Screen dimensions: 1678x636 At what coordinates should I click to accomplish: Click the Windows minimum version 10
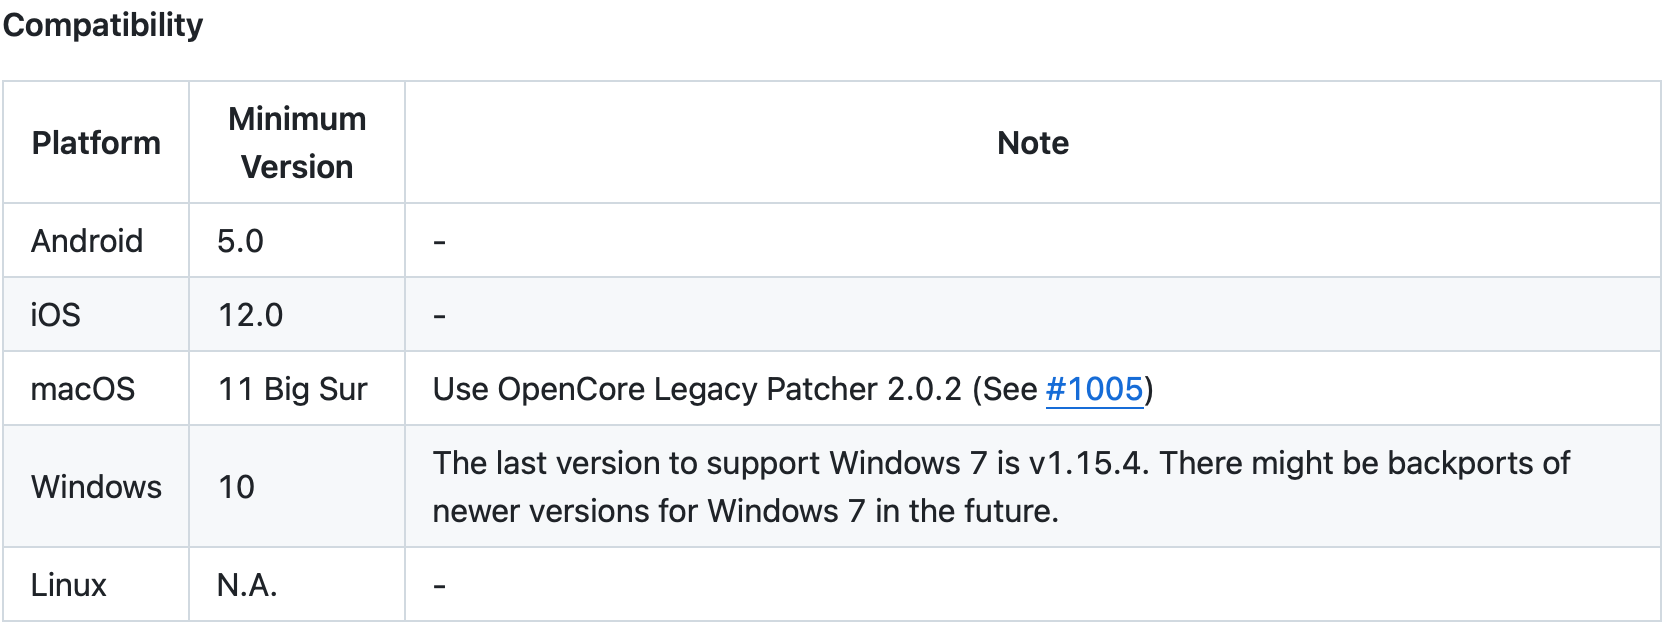pos(237,487)
